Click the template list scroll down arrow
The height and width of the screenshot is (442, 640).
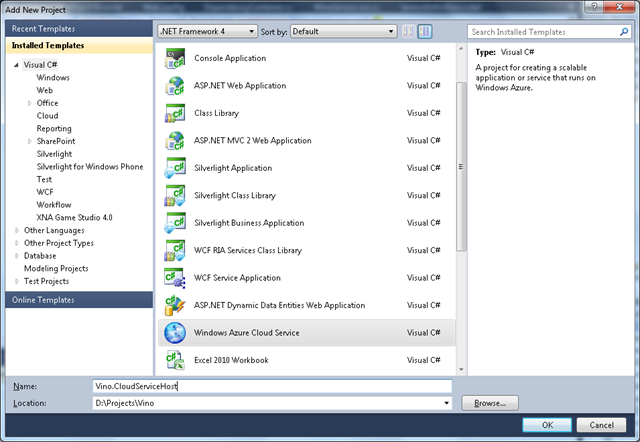(x=461, y=370)
